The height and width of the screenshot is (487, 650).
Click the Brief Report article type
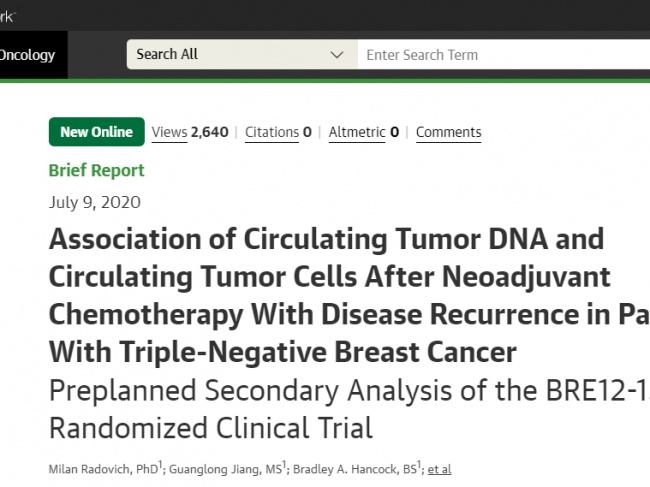(96, 170)
